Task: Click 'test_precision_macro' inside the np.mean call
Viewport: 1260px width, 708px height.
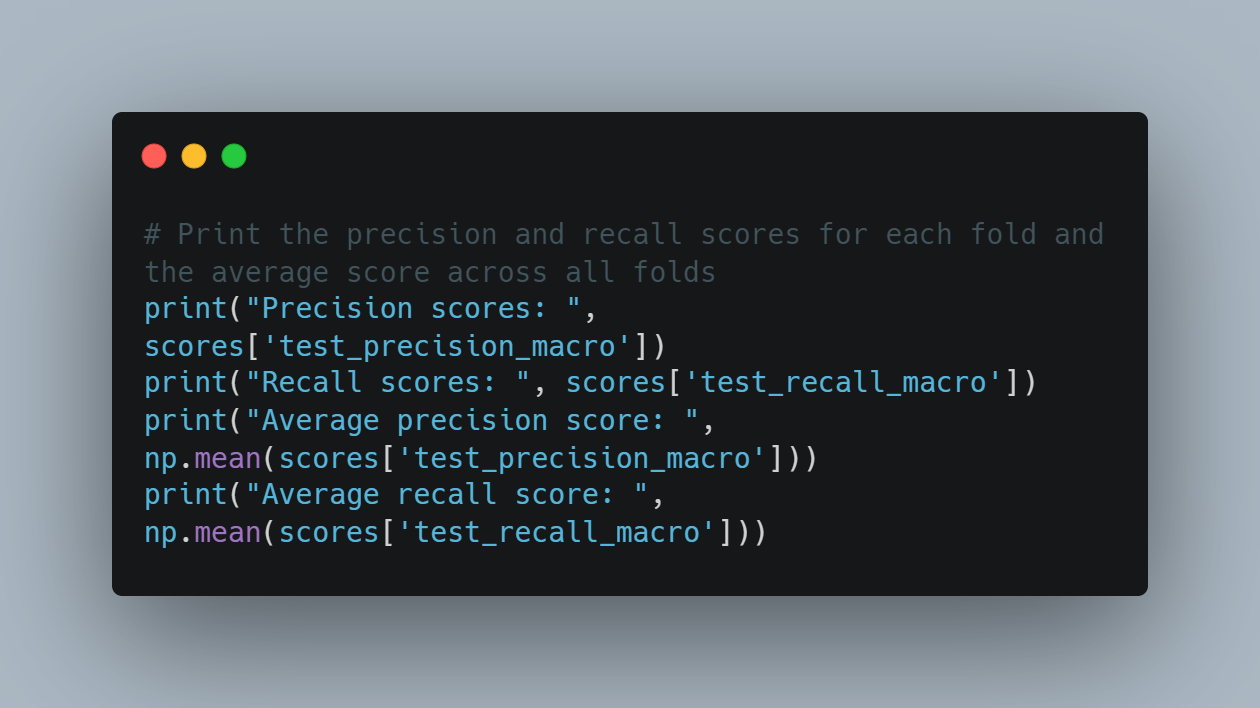Action: coord(582,458)
